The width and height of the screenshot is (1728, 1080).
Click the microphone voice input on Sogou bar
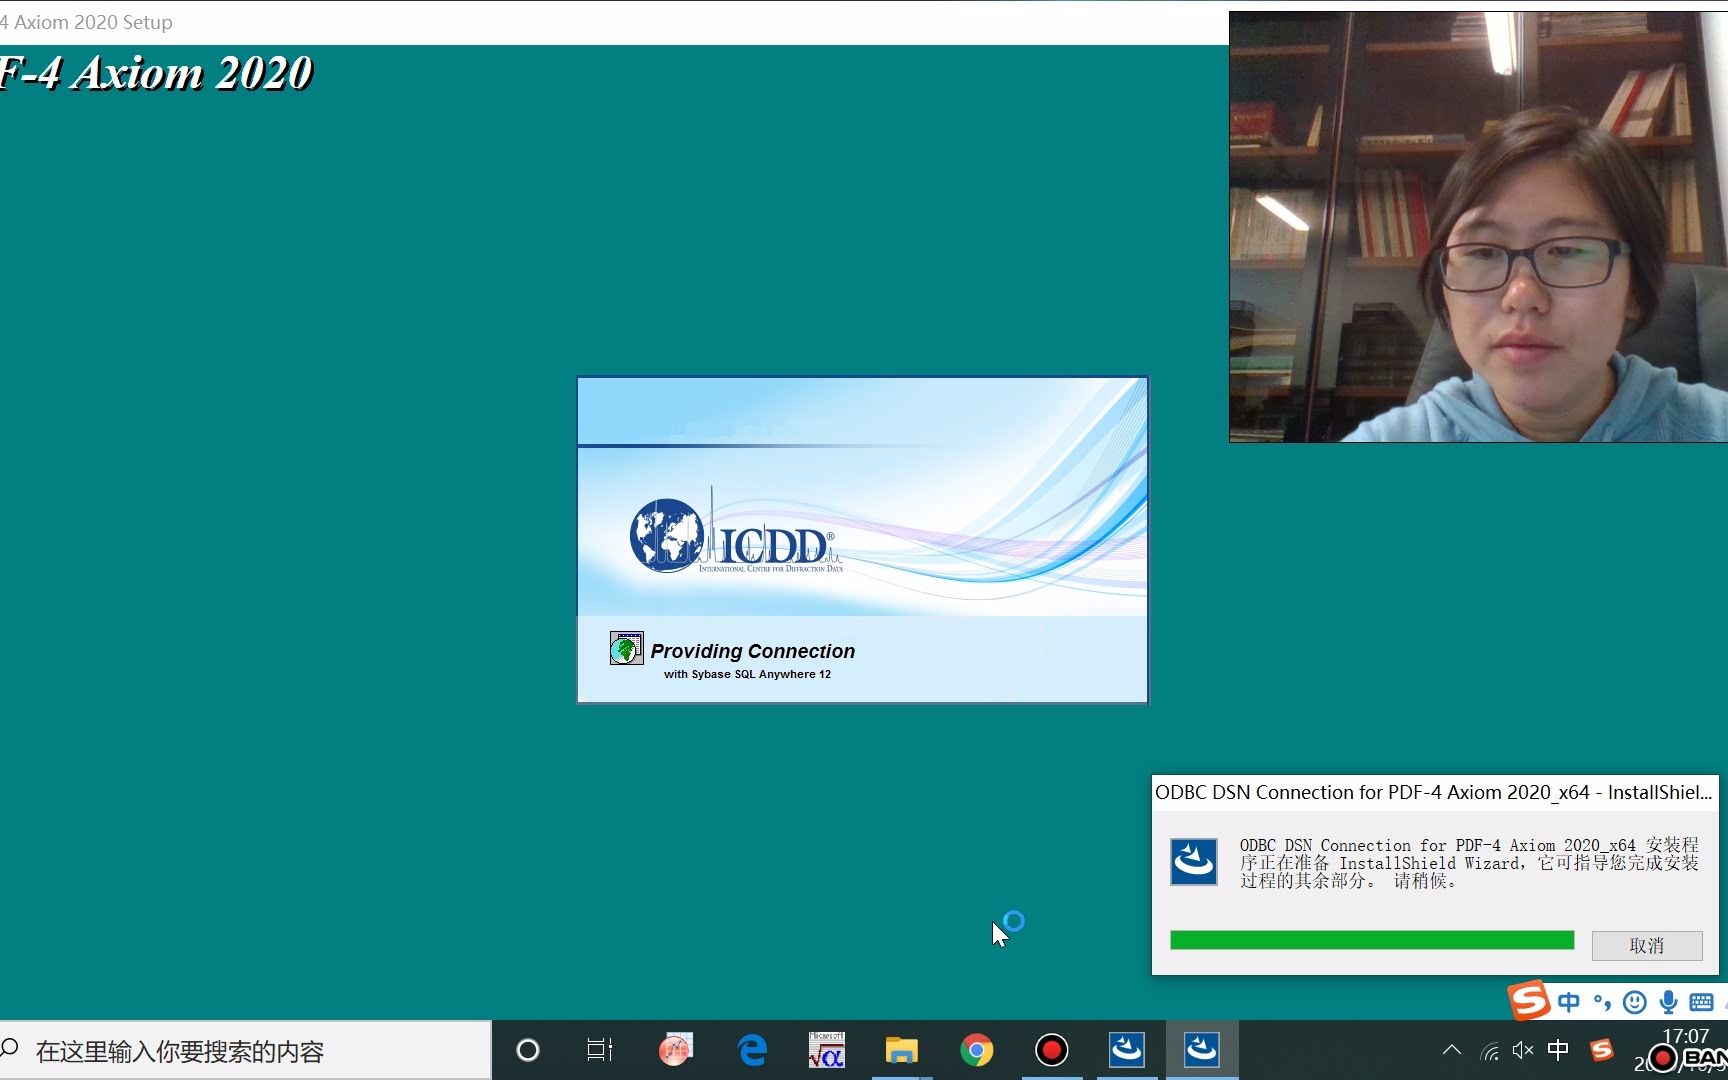[x=1668, y=1002]
